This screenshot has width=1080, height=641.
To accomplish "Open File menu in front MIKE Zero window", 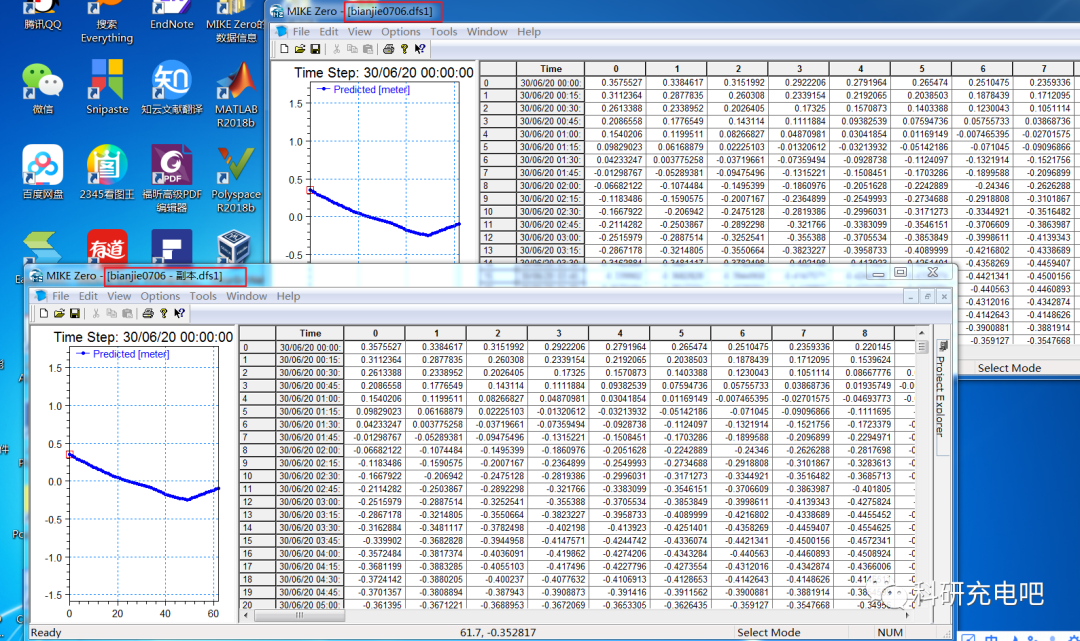I will click(x=61, y=296).
